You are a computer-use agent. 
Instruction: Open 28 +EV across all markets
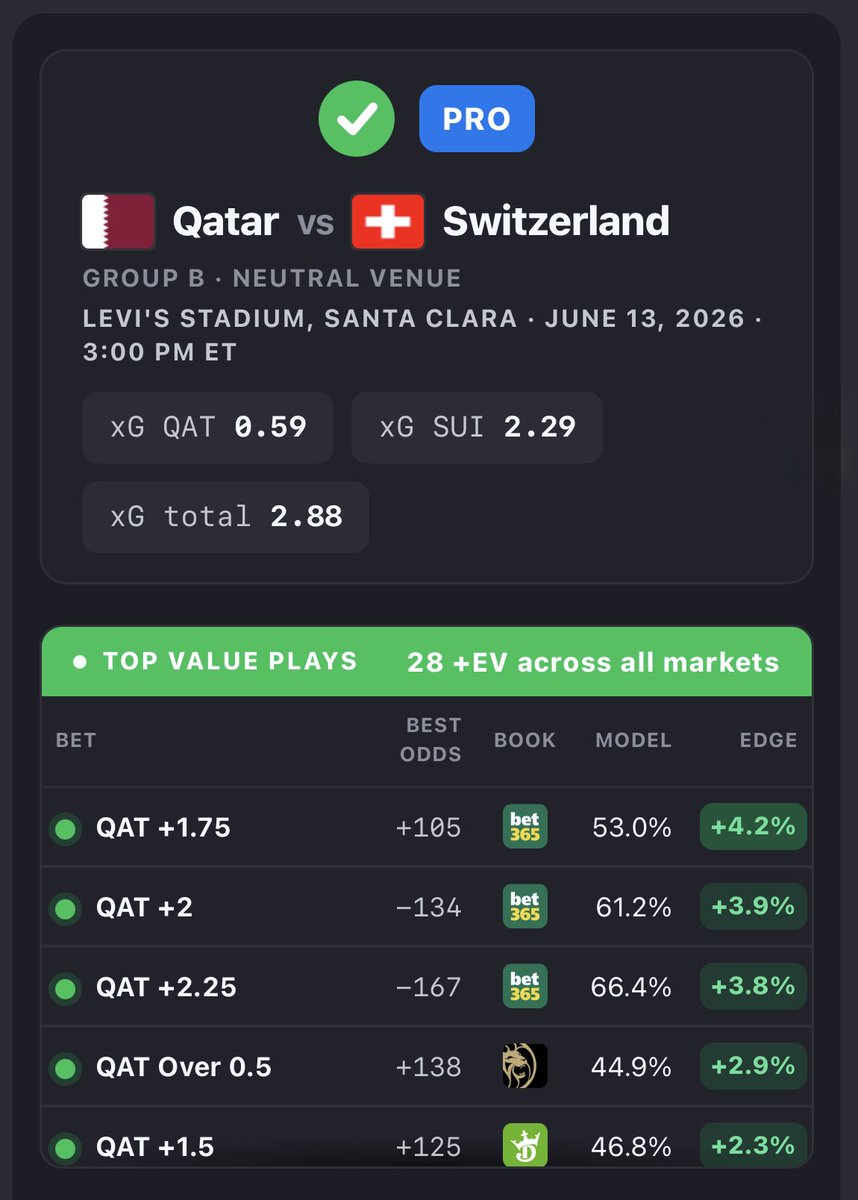(593, 662)
